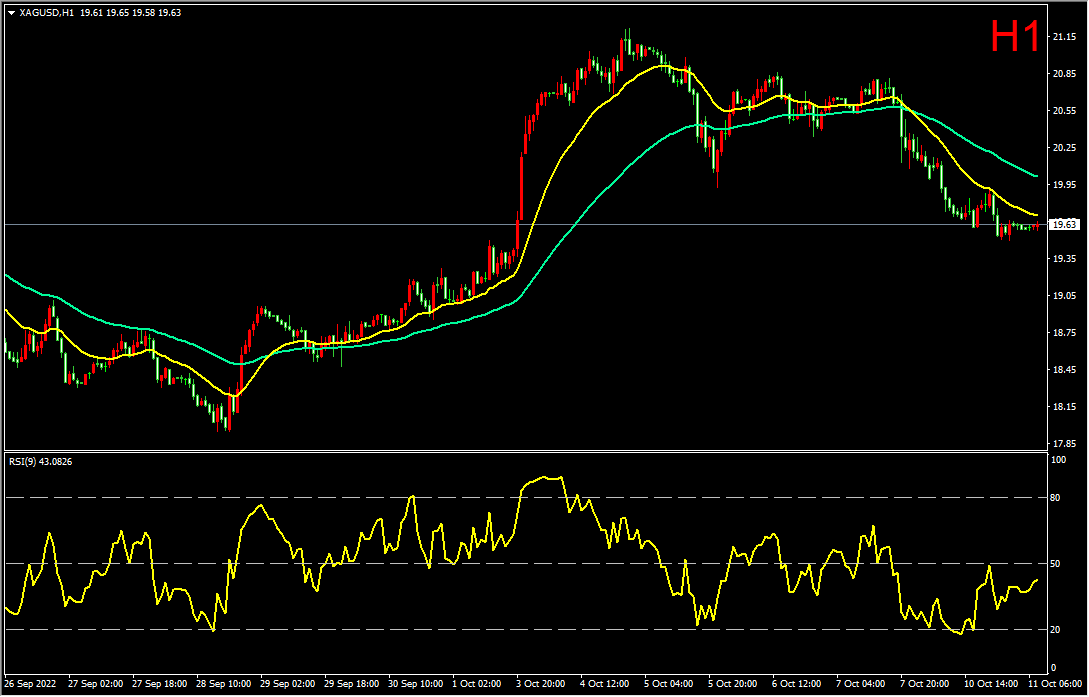Click the 4 Oct 12:00 time label
This screenshot has height=697, width=1089.
click(x=604, y=684)
